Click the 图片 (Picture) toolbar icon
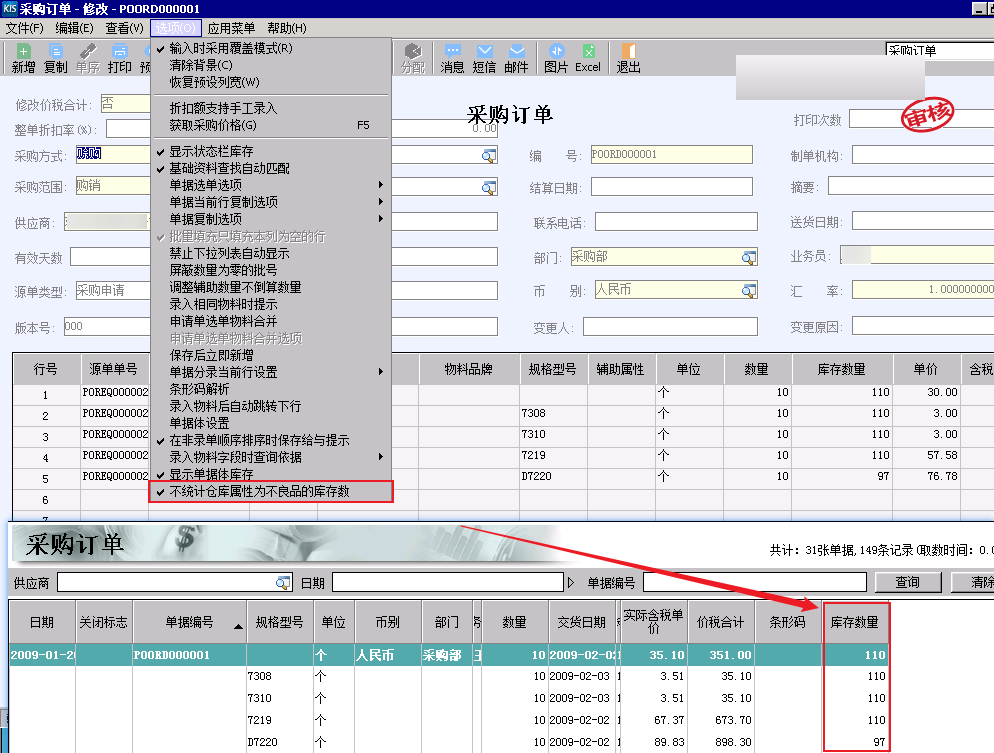This screenshot has height=753, width=994. coord(556,58)
